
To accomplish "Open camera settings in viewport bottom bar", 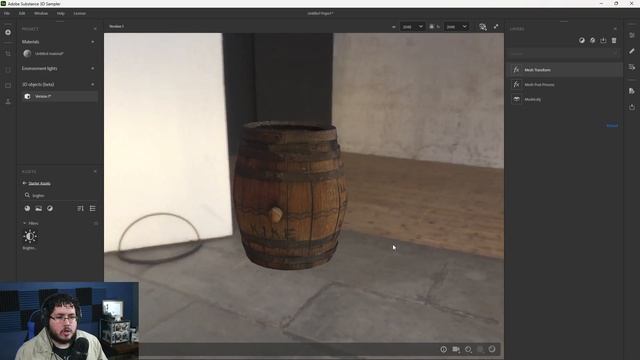I will point(456,349).
